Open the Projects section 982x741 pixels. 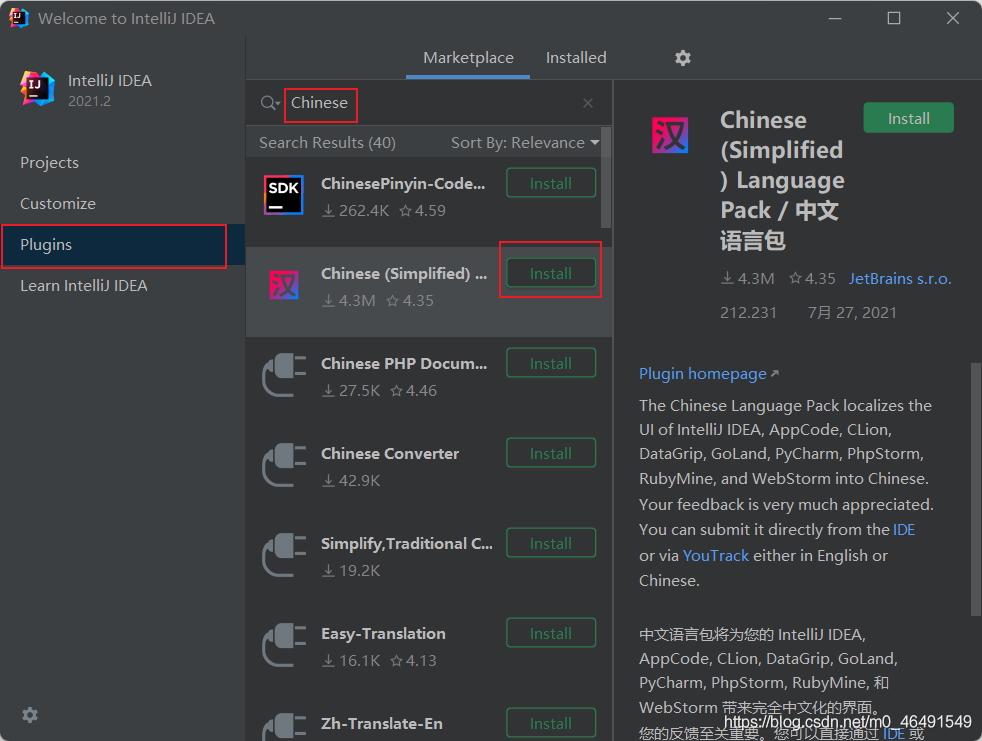coord(49,163)
